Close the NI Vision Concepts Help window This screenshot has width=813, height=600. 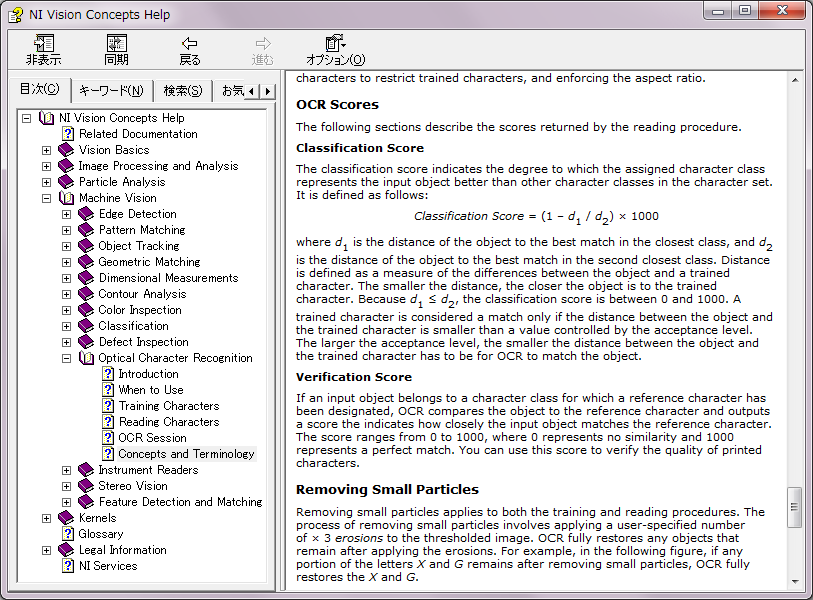[x=783, y=11]
